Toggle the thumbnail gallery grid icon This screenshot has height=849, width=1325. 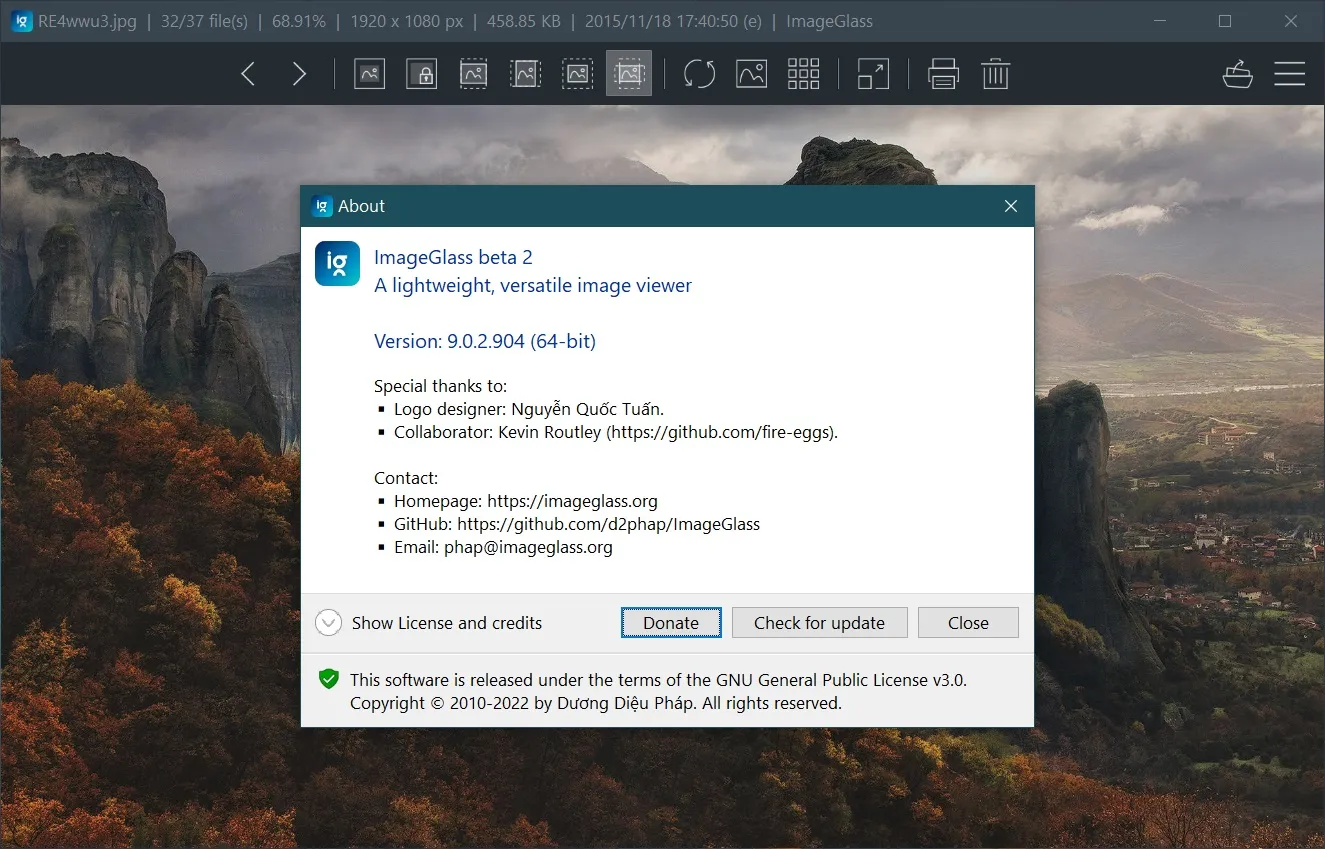tap(803, 74)
